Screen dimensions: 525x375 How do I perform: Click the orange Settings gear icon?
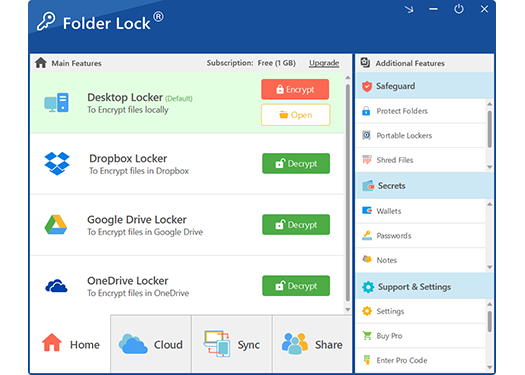pyautogui.click(x=367, y=311)
